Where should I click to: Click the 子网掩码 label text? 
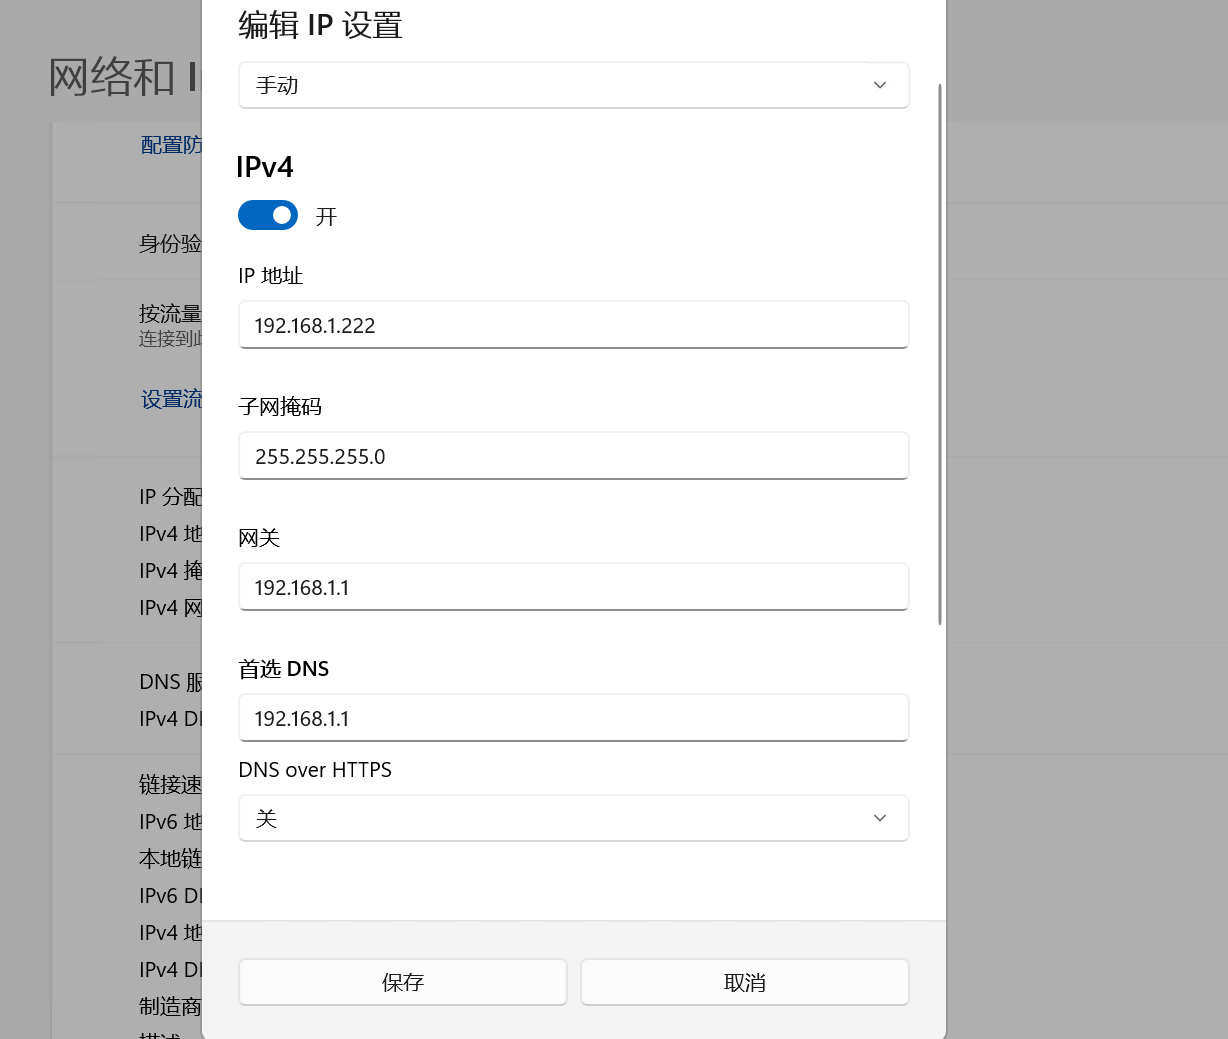(280, 407)
